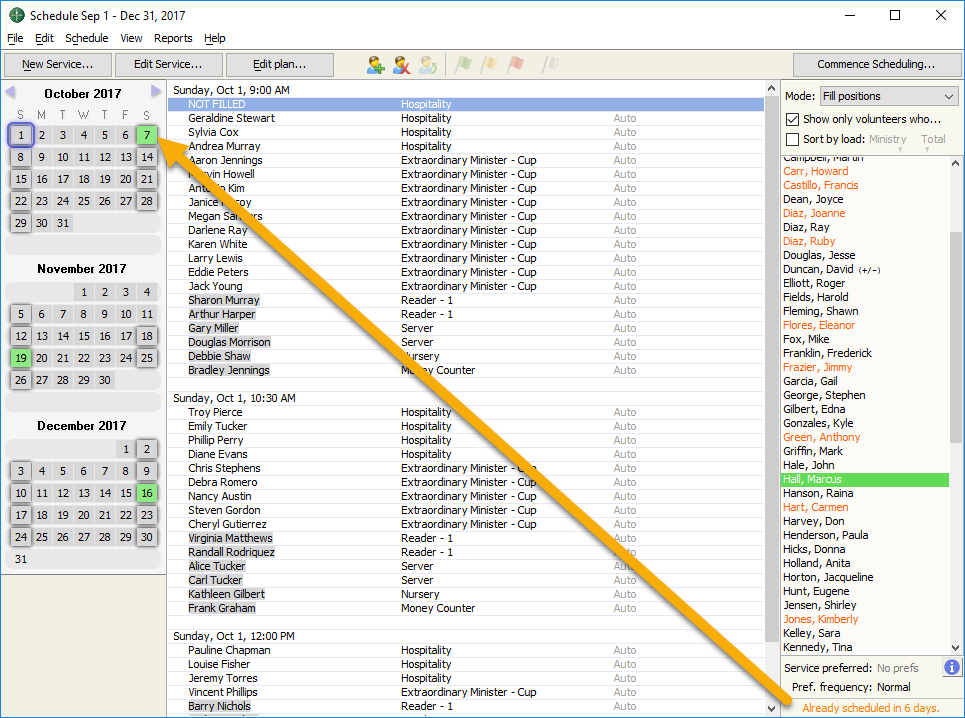
Task: Open the Mode dropdown
Action: (x=888, y=96)
